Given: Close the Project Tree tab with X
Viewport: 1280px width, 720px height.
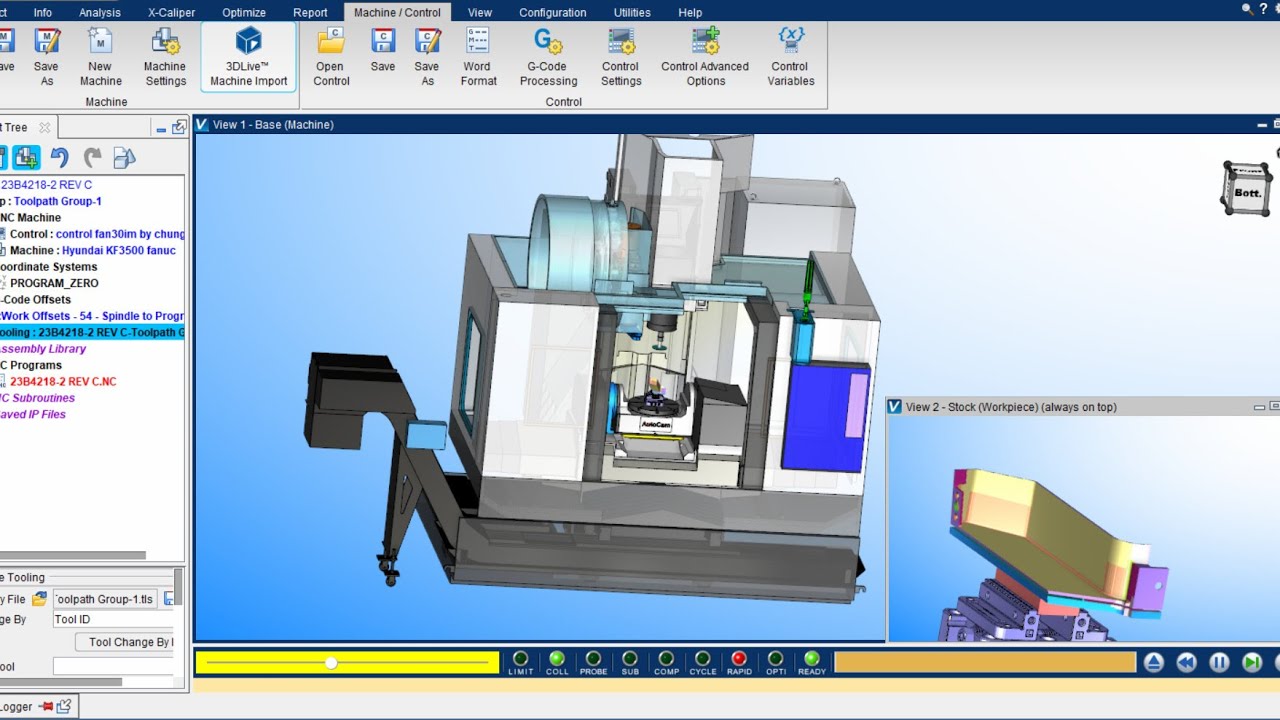Looking at the screenshot, I should click(x=44, y=127).
